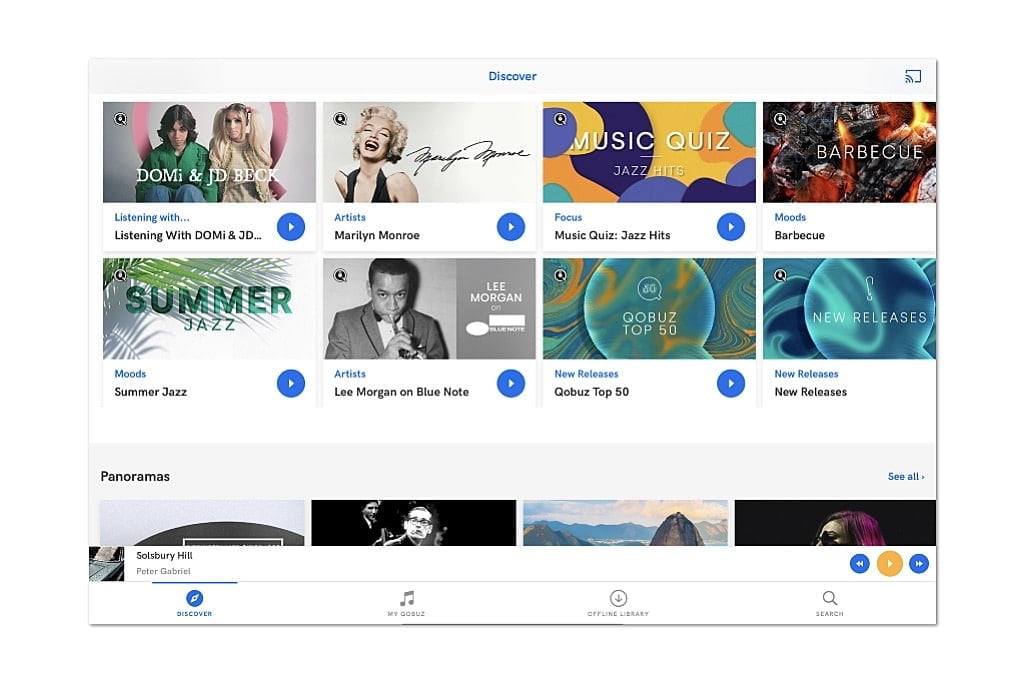The image size is (1024, 683).
Task: Select the Peter Gabriel artist name
Action: point(163,571)
